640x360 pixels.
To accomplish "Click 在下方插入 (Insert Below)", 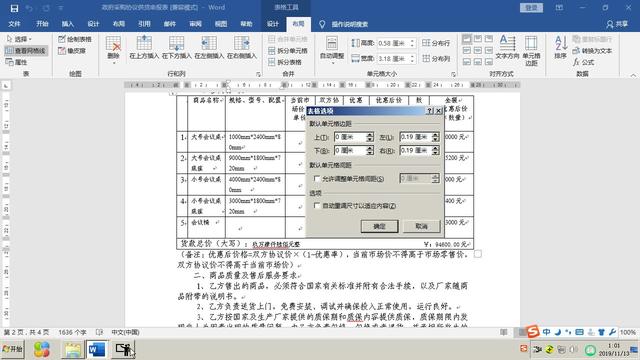I will click(x=176, y=48).
